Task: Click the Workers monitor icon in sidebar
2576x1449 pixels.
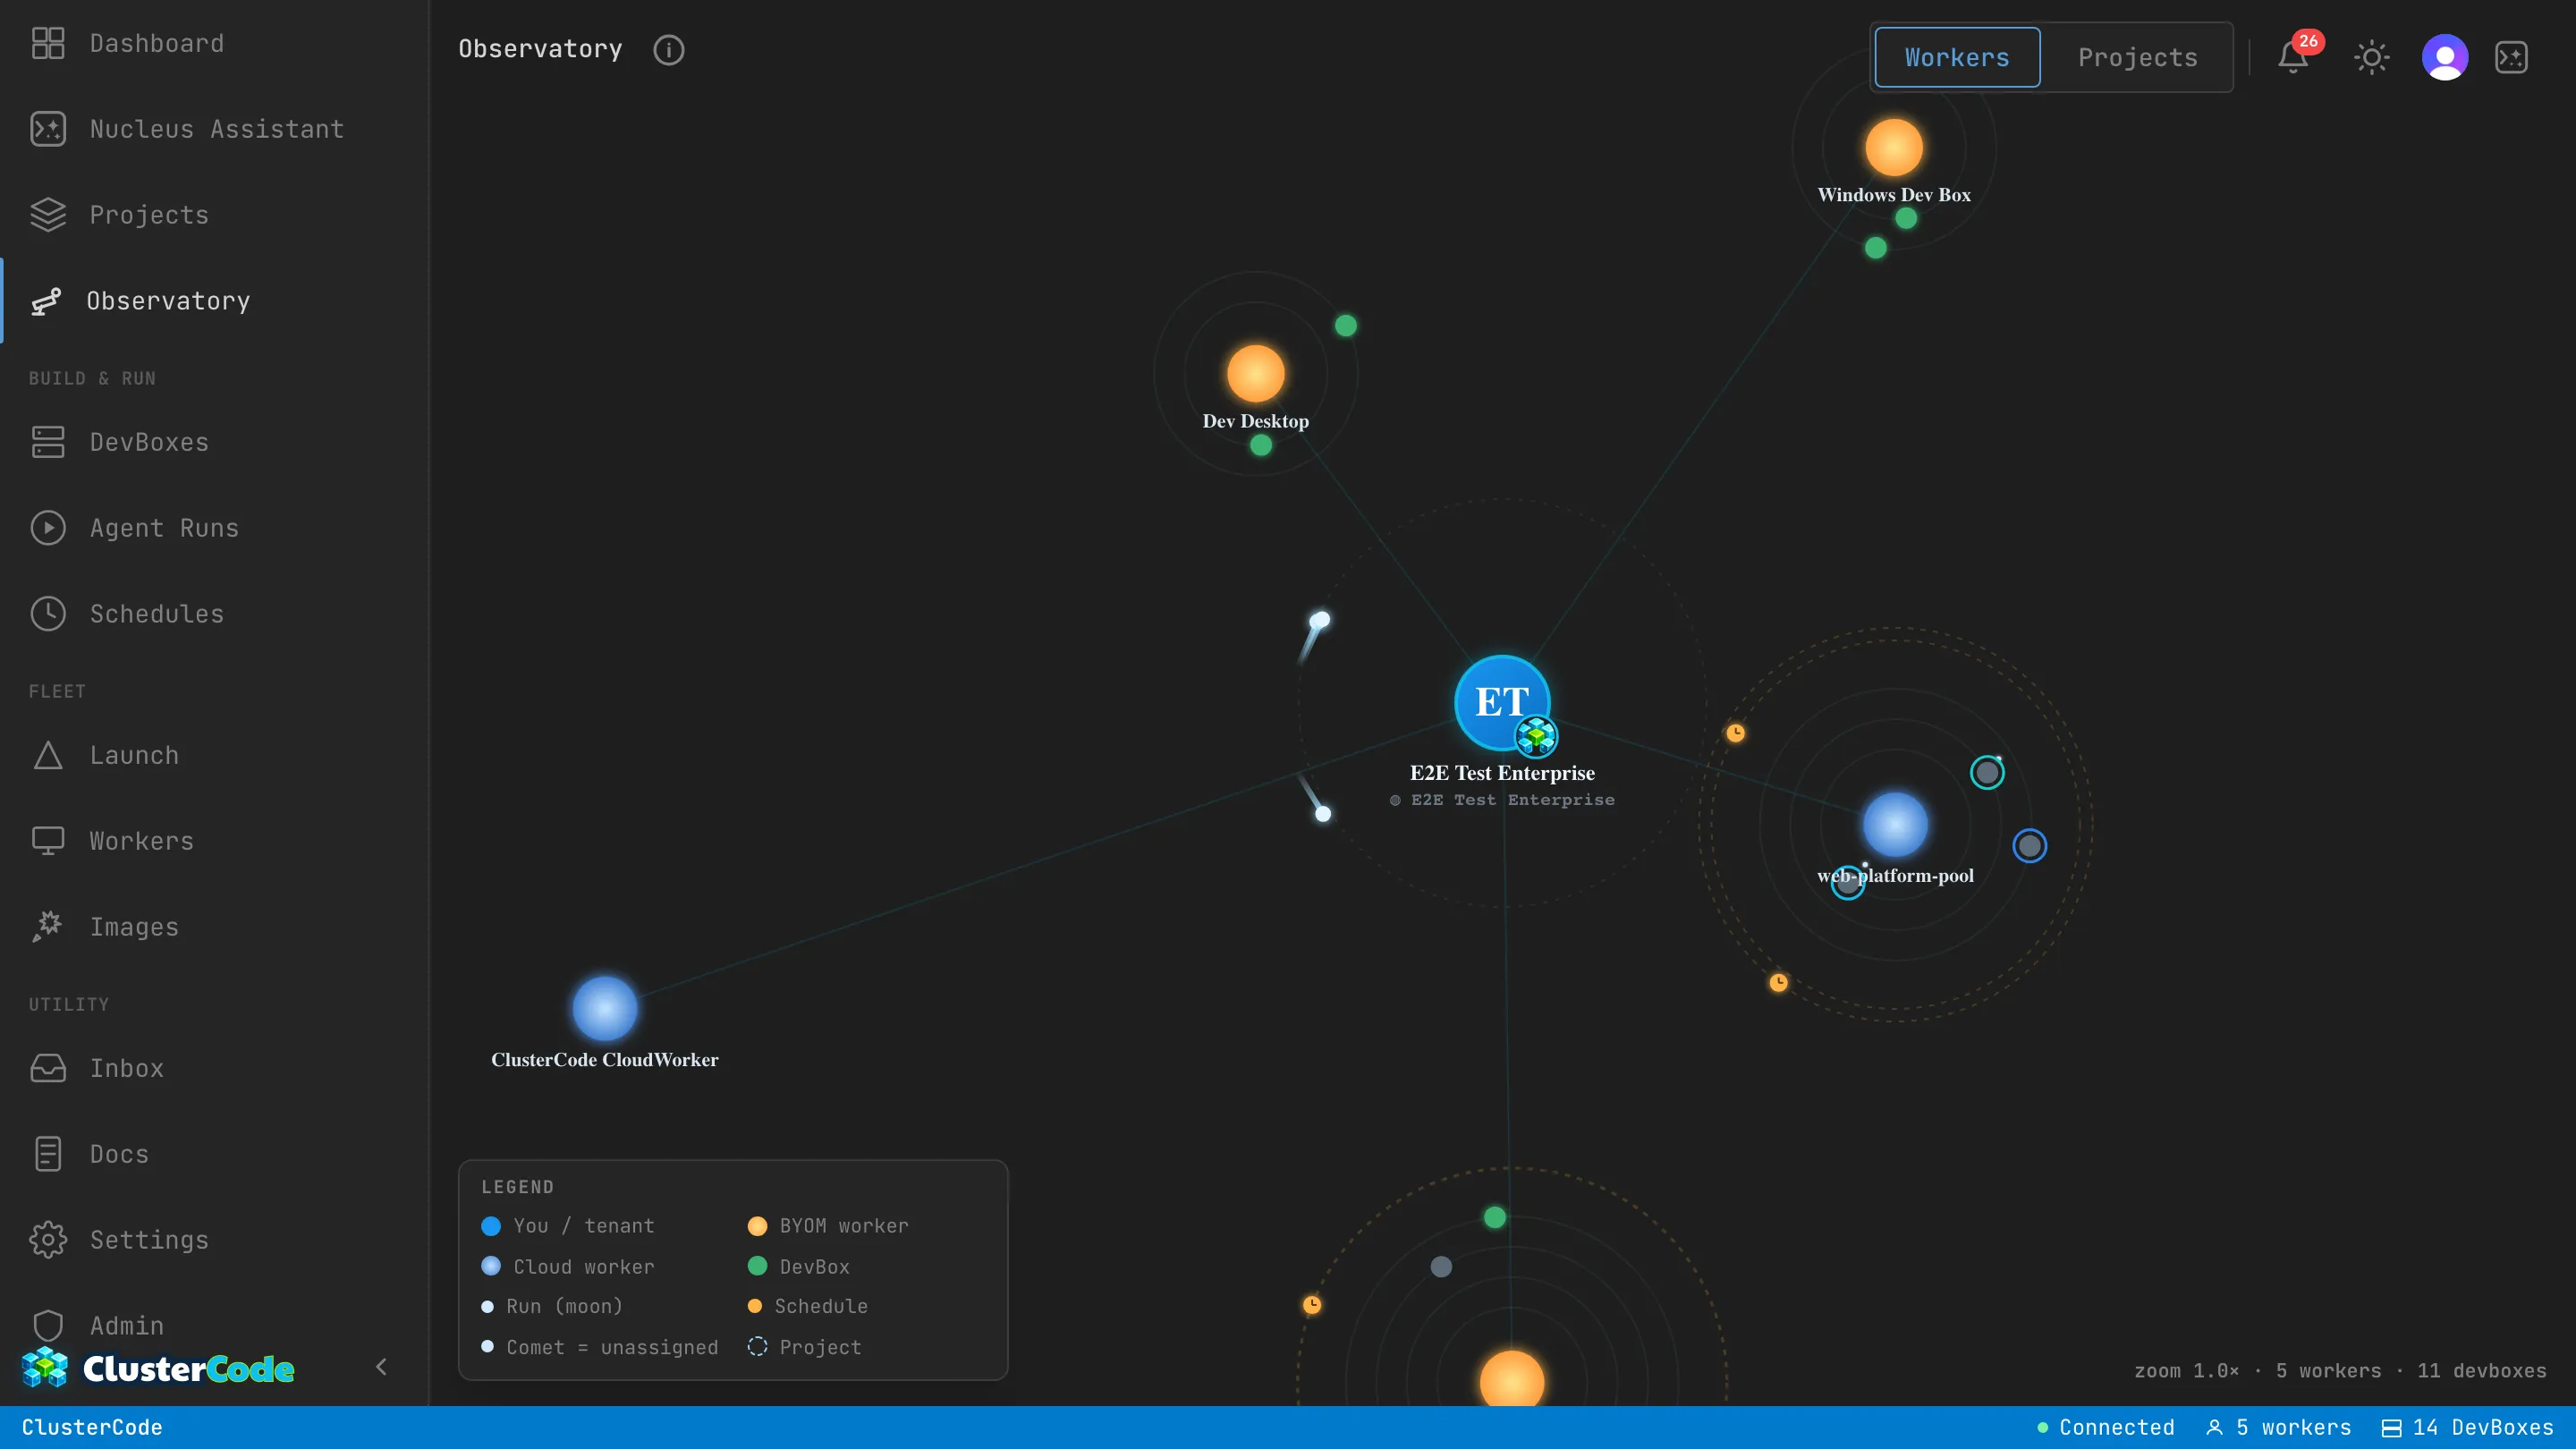Action: pyautogui.click(x=48, y=841)
